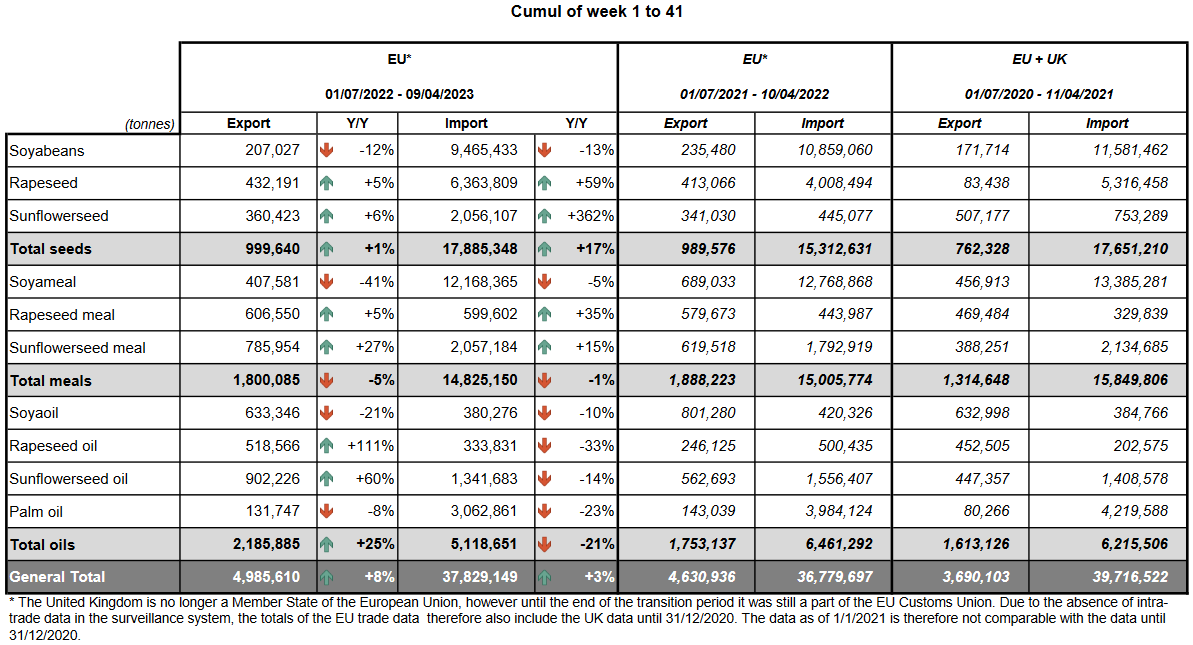The image size is (1193, 645).
Task: Click the General Total import up arrow
Action: [544, 577]
